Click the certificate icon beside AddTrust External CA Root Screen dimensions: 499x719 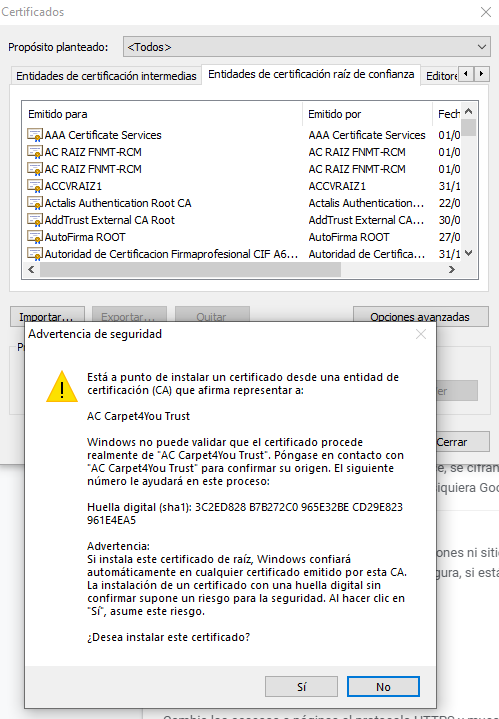tap(35, 220)
